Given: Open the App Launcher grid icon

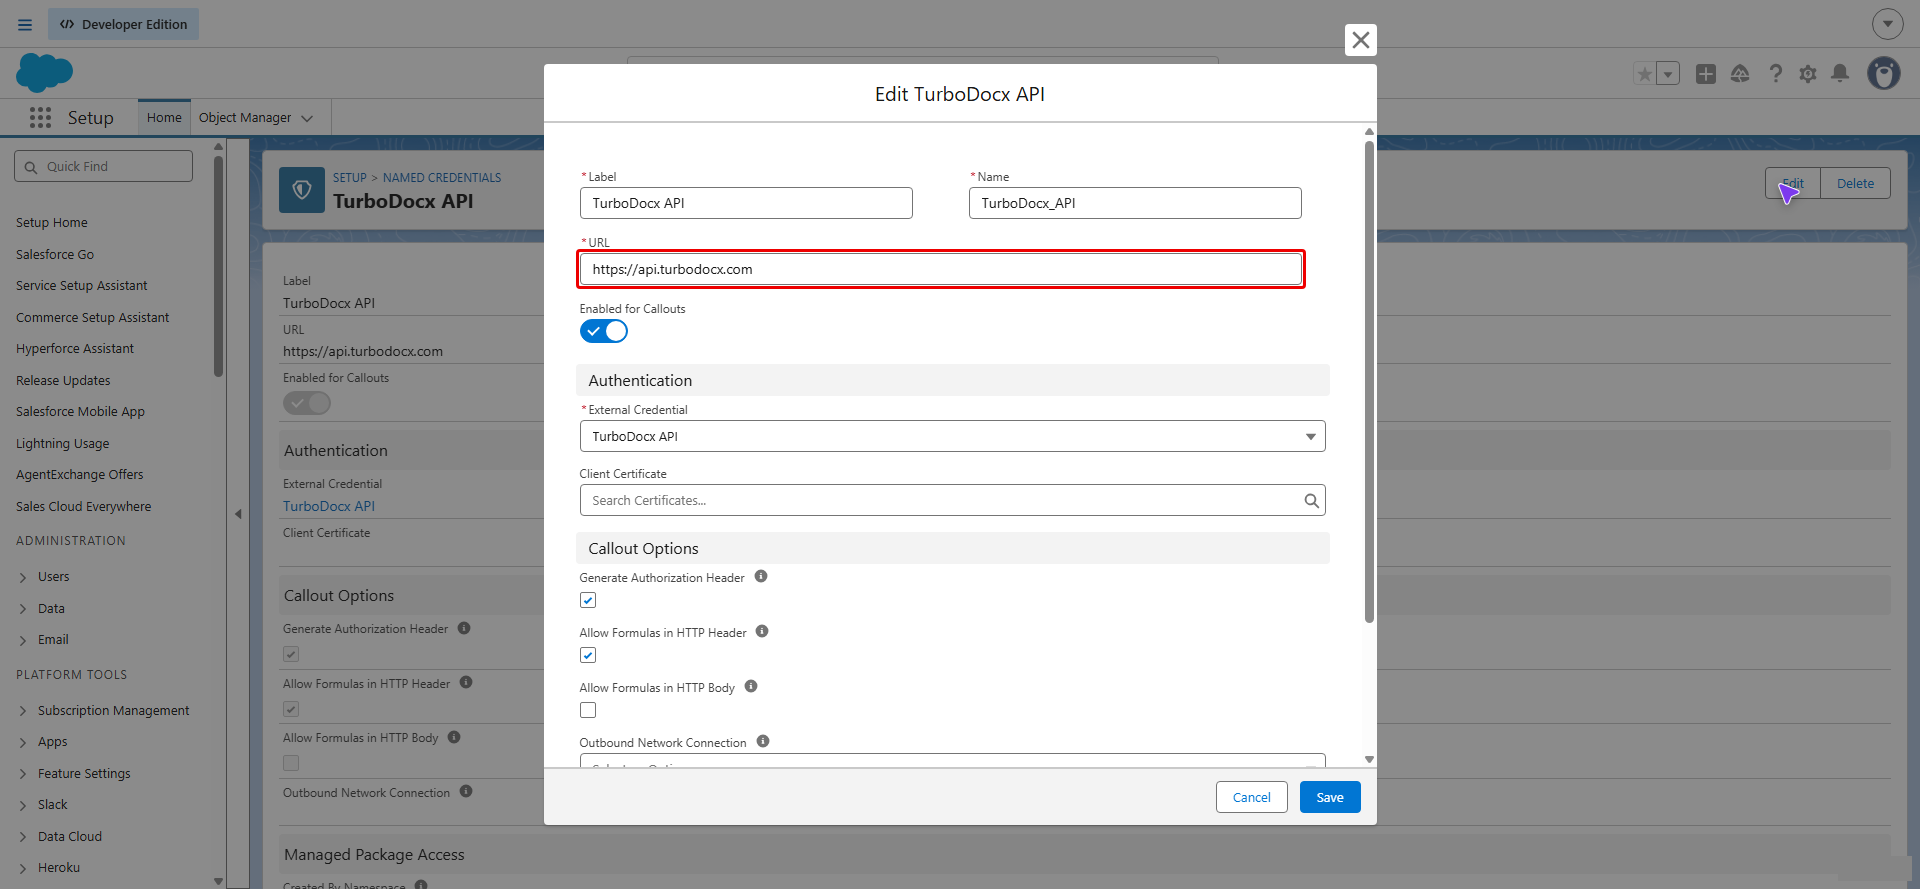Looking at the screenshot, I should pos(40,118).
